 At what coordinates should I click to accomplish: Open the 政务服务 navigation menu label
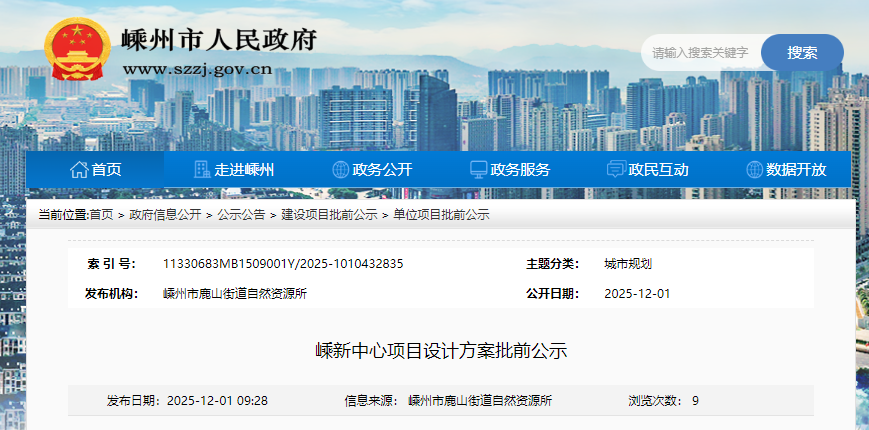(x=520, y=170)
